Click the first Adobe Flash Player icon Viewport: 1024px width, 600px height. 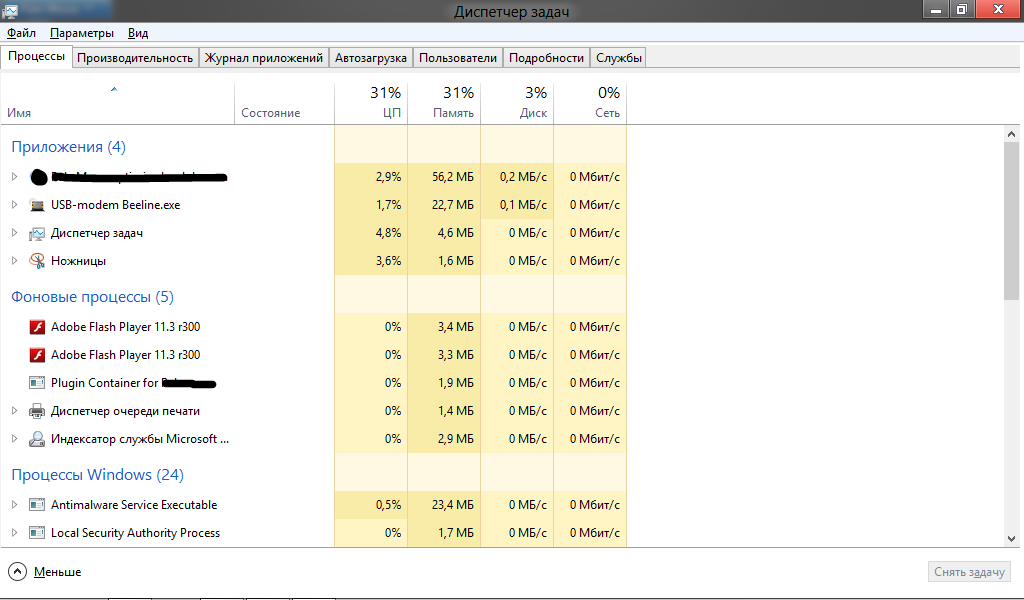coord(37,327)
